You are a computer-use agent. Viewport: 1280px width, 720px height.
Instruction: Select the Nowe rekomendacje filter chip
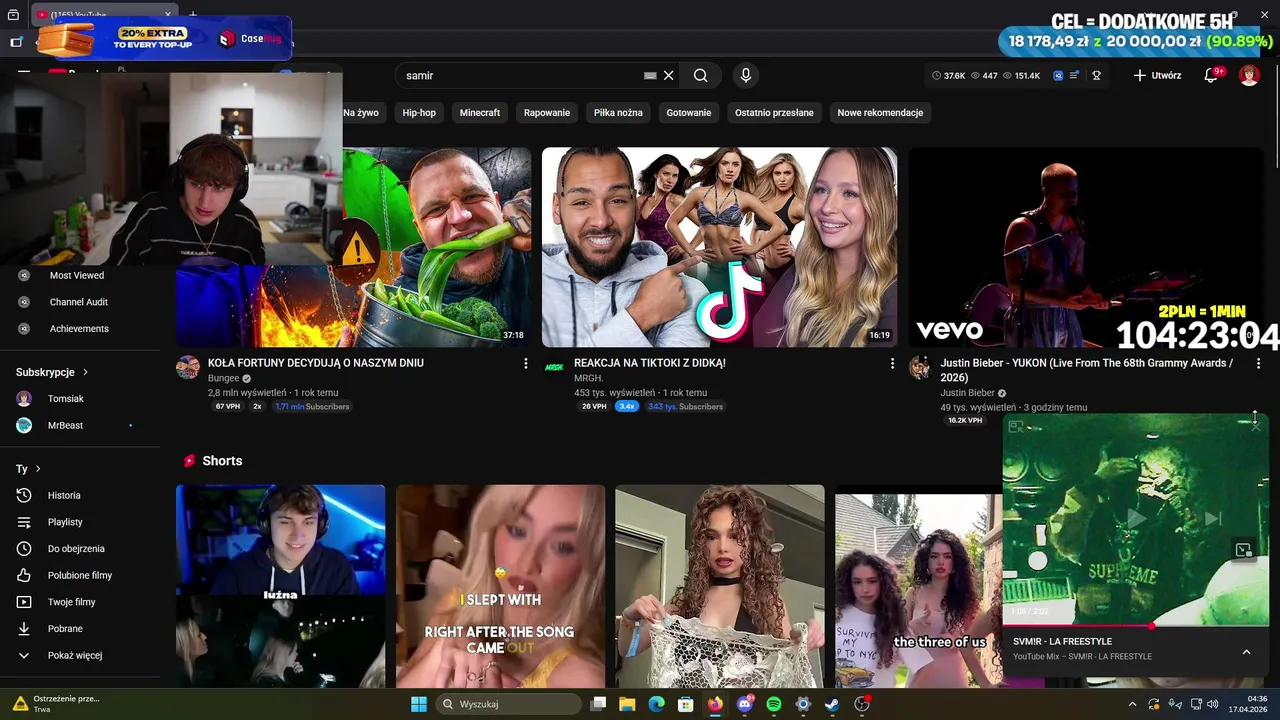(x=880, y=113)
